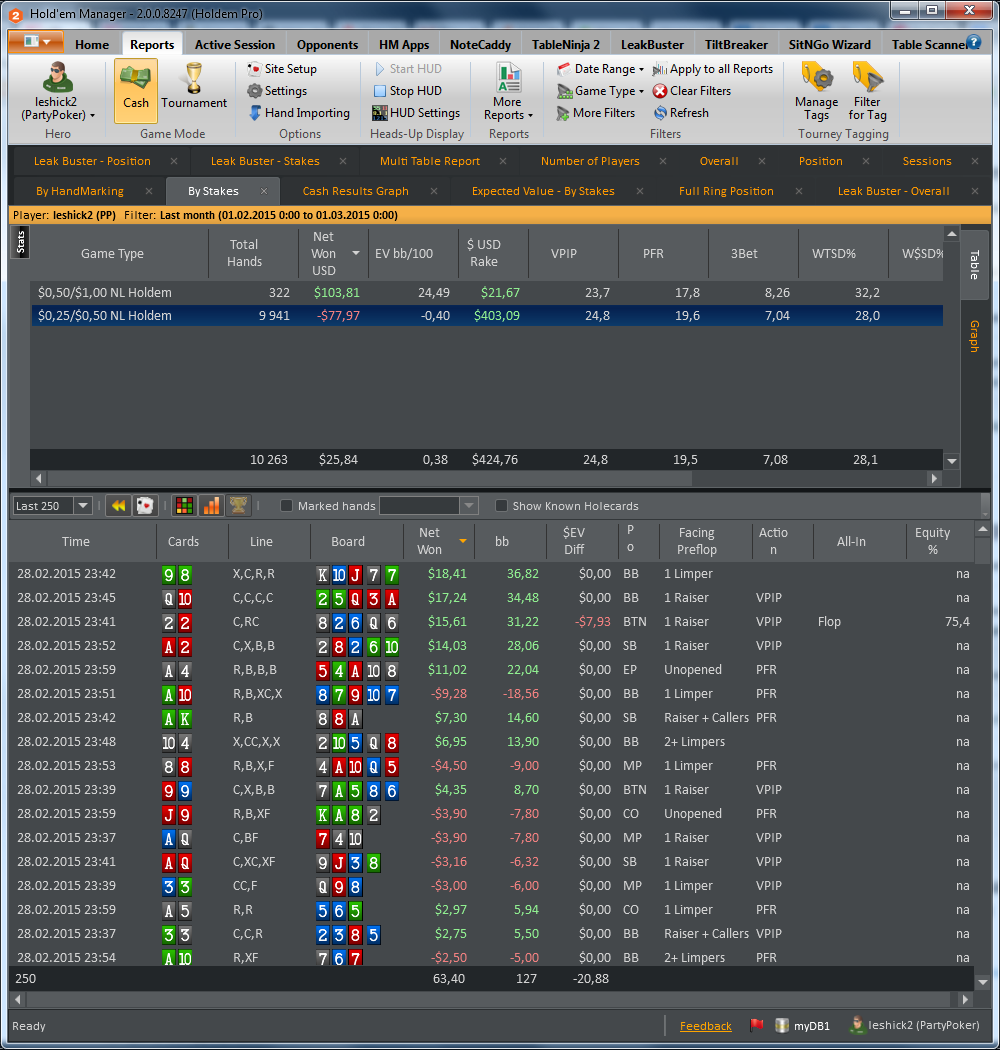This screenshot has height=1050, width=1000.
Task: Open the Sessions report tab
Action: point(926,161)
